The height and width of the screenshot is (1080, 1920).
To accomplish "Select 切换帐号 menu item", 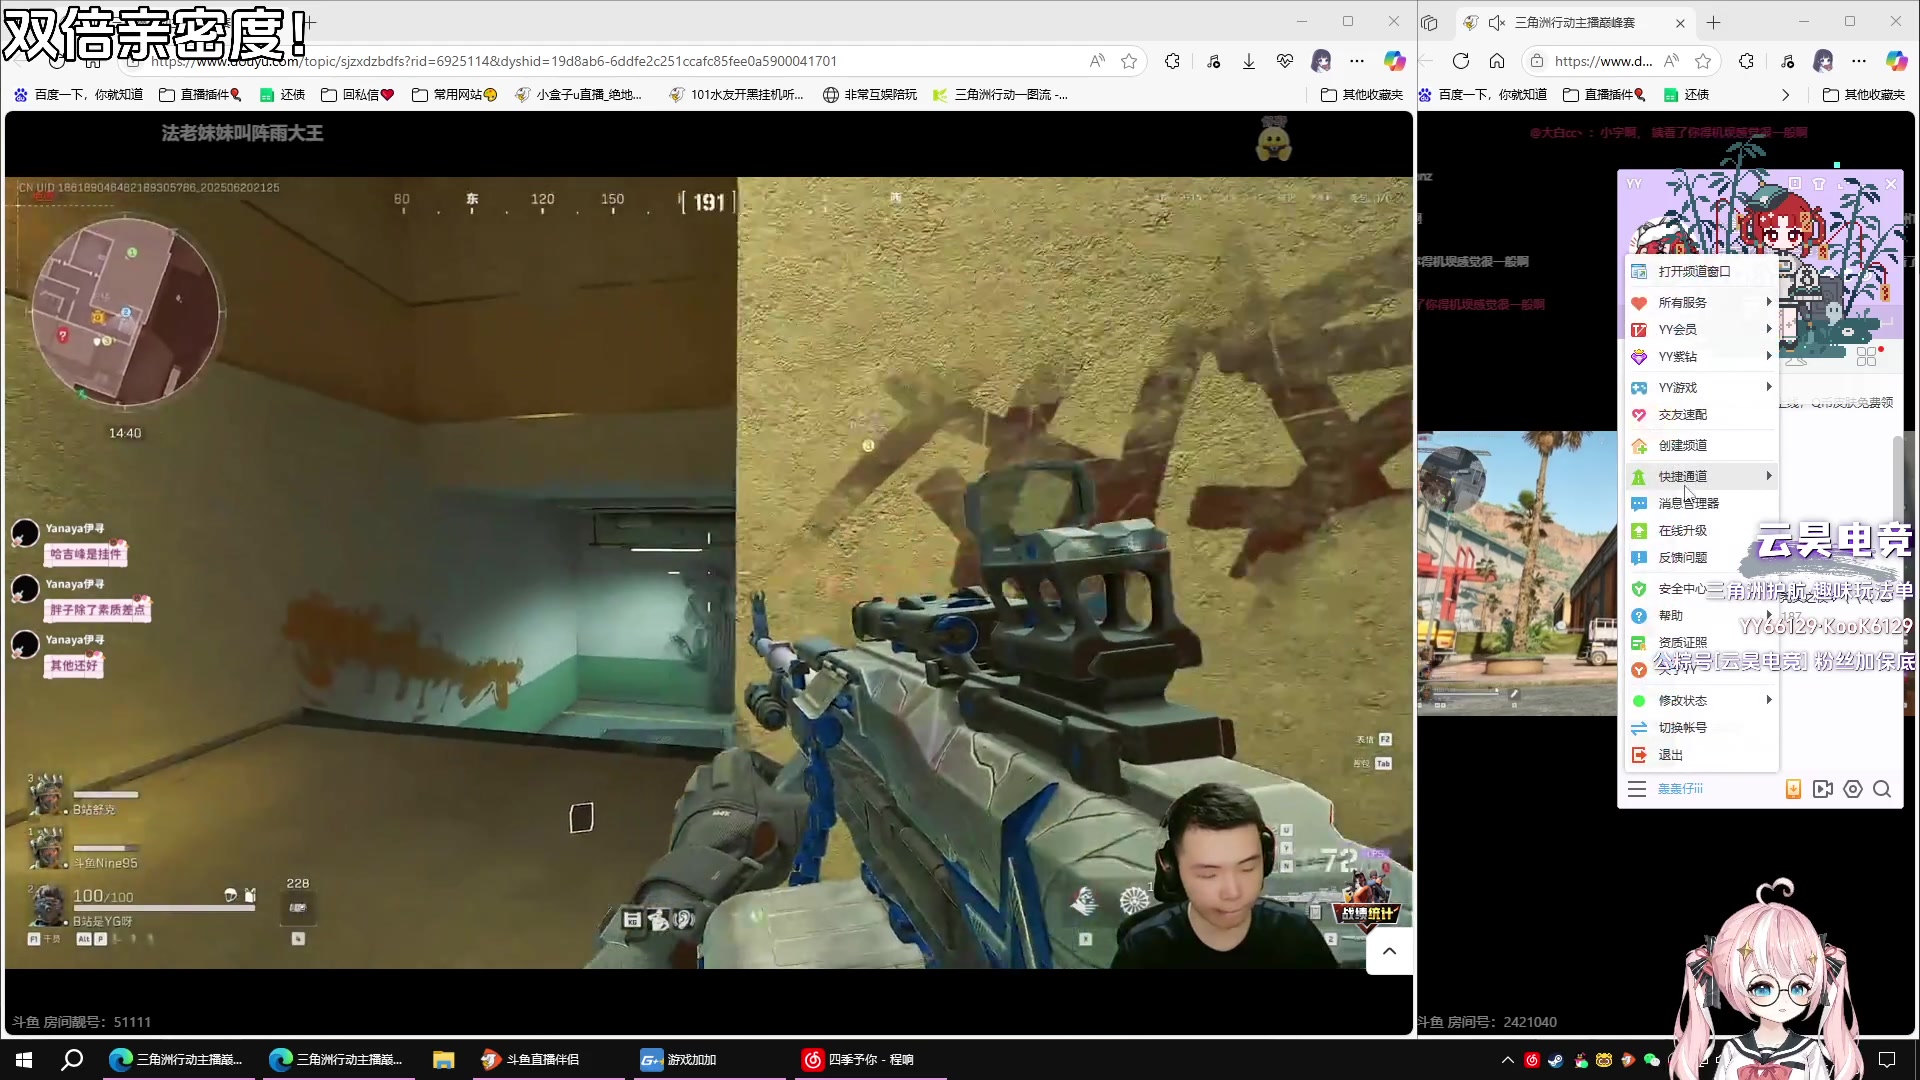I will point(1702,727).
